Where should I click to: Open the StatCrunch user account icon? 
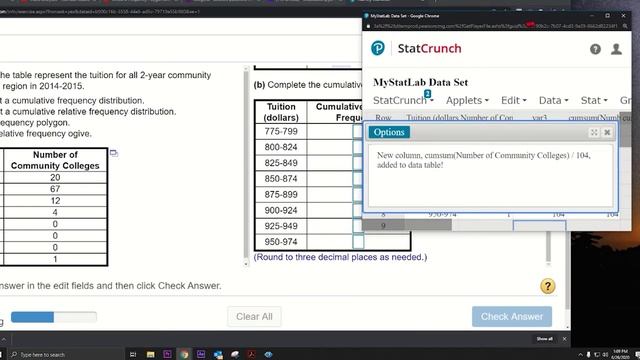pos(616,49)
